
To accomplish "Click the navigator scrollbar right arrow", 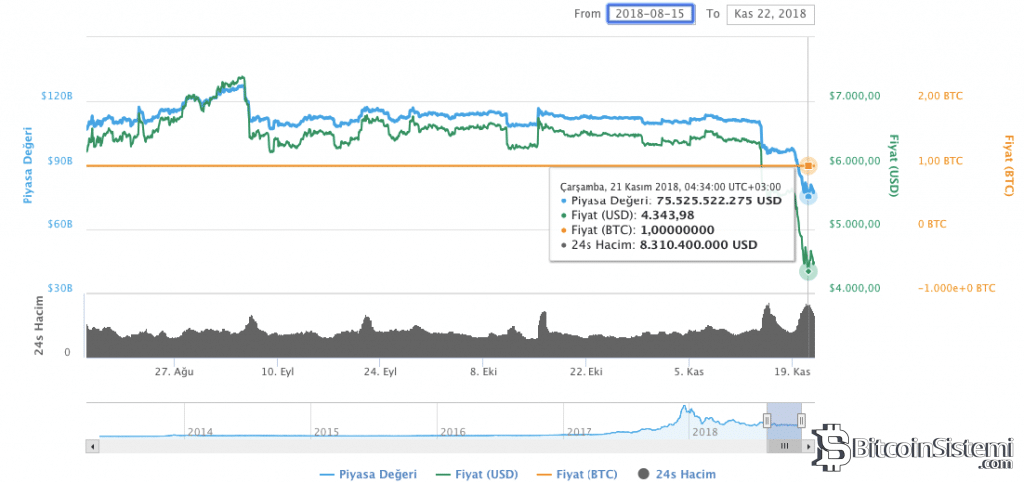I will click(x=809, y=445).
